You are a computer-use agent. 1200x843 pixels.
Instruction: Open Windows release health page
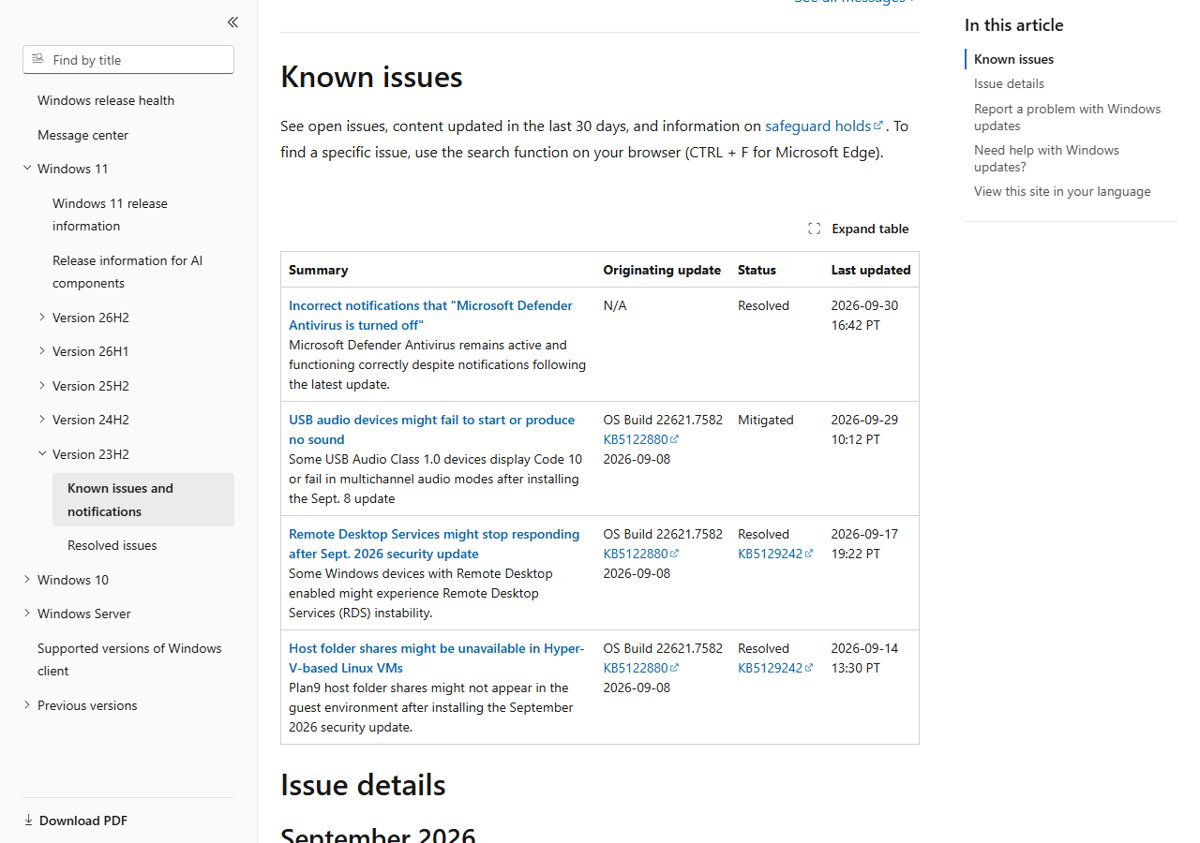(106, 100)
